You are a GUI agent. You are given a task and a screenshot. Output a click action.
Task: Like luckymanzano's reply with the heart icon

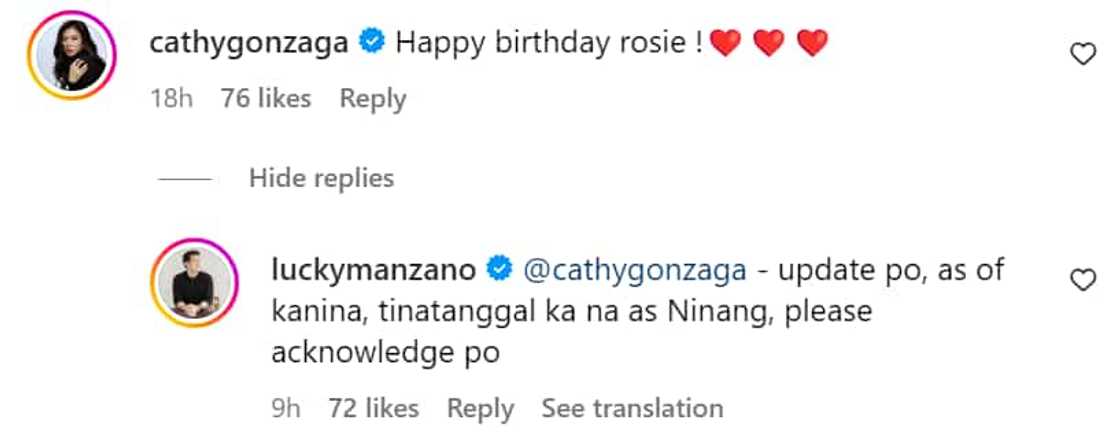coord(1083,281)
